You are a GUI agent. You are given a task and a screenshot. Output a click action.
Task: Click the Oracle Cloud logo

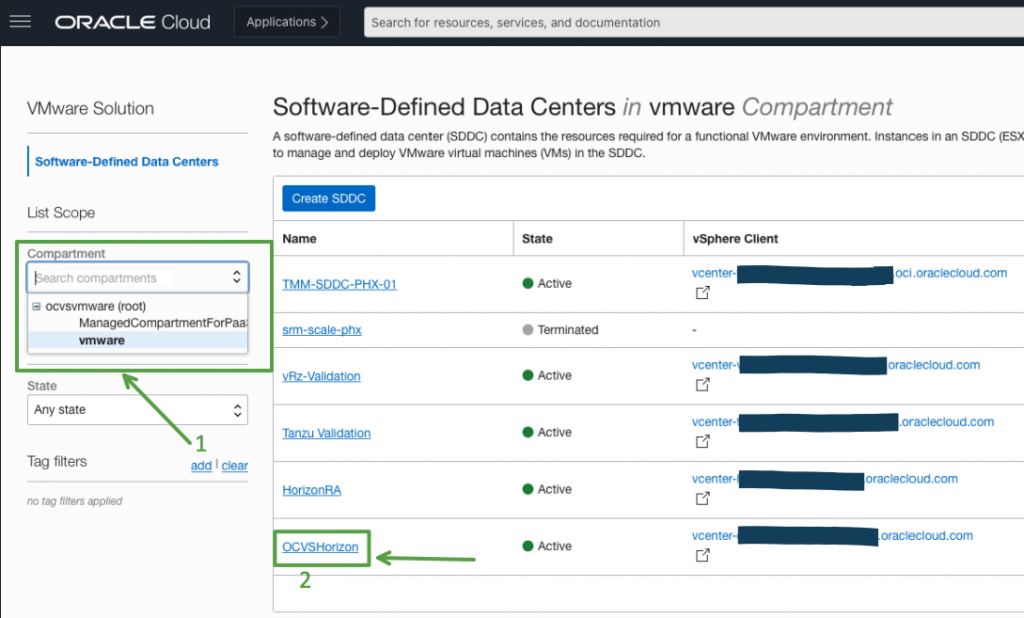tap(133, 22)
